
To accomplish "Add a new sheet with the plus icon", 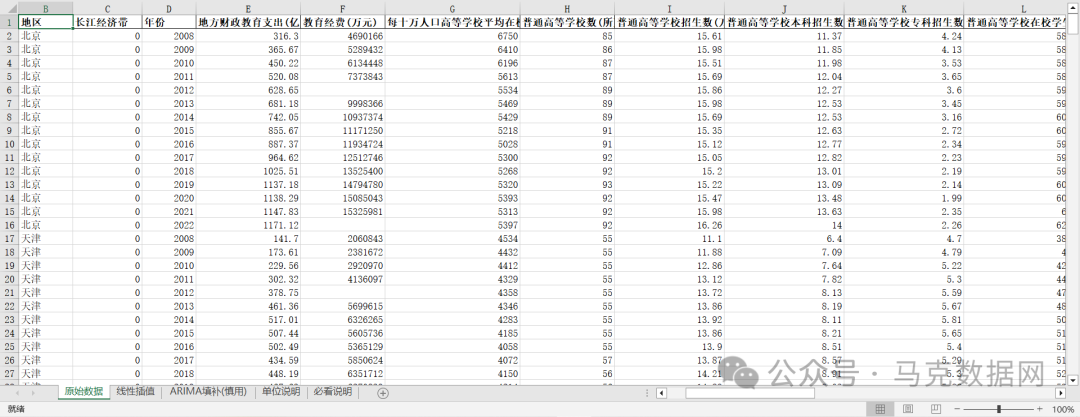I will click(x=383, y=393).
